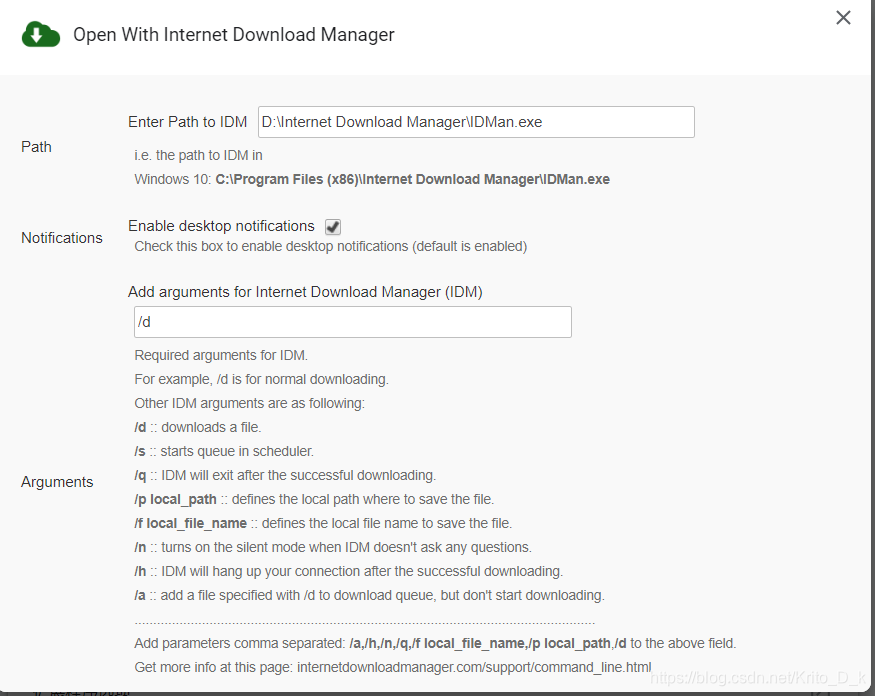Click the '/p local_path' description line

[x=314, y=499]
